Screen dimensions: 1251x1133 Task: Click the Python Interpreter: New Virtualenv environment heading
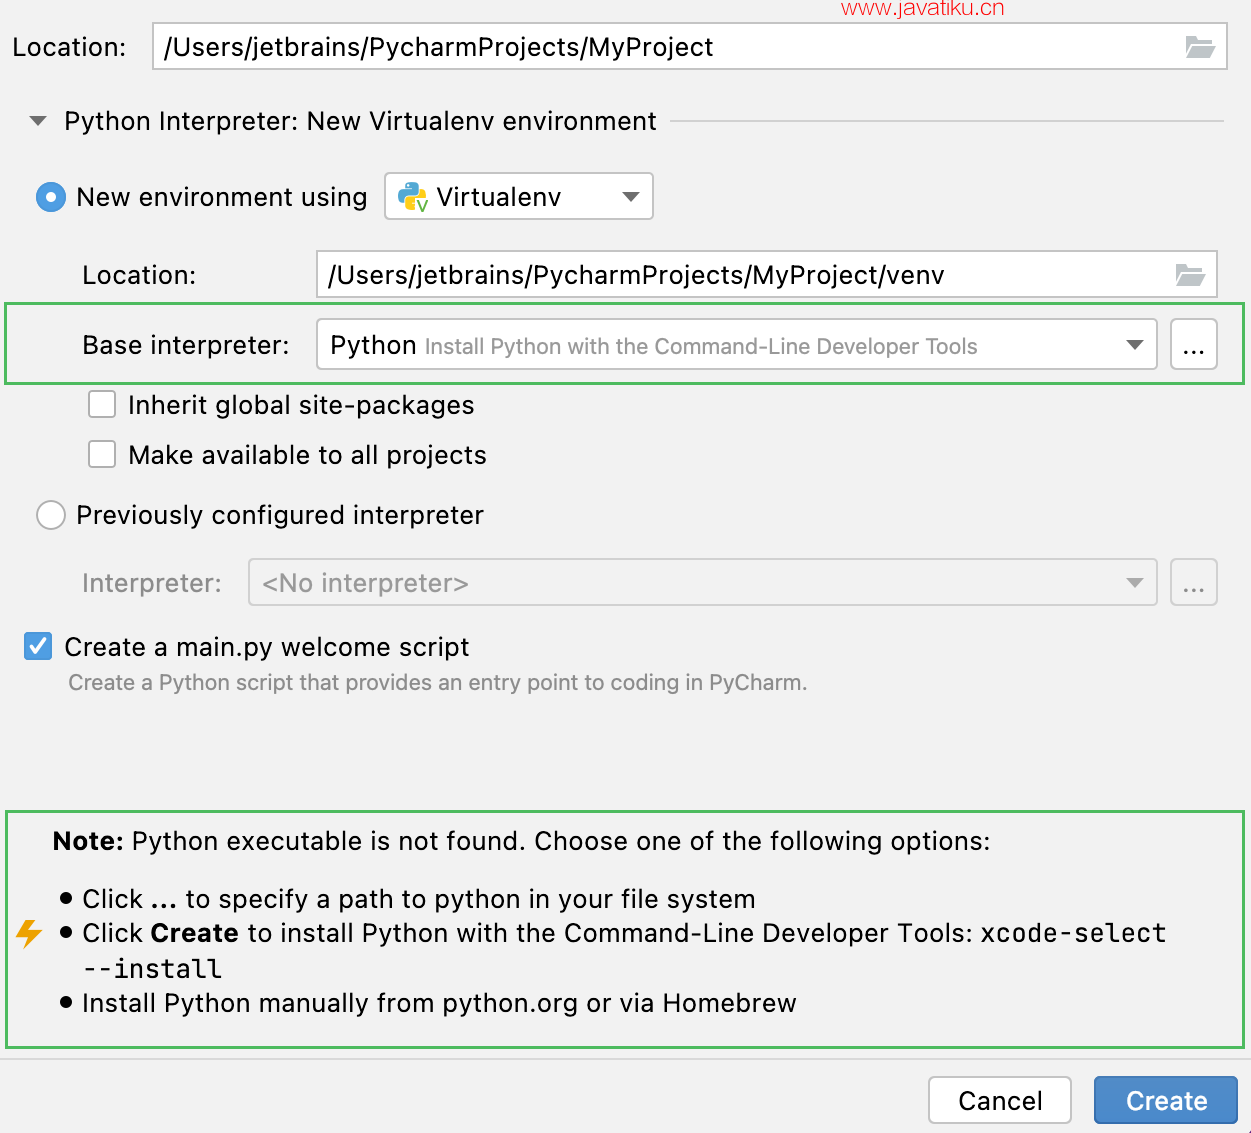360,121
